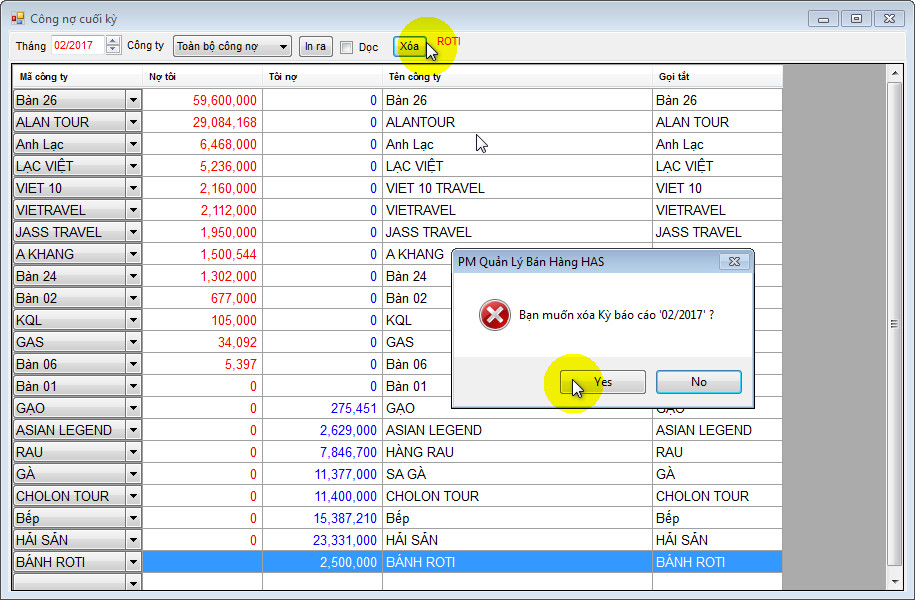The image size is (915, 600).
Task: Sort by the Gọi tắt column header
Action: [x=717, y=76]
